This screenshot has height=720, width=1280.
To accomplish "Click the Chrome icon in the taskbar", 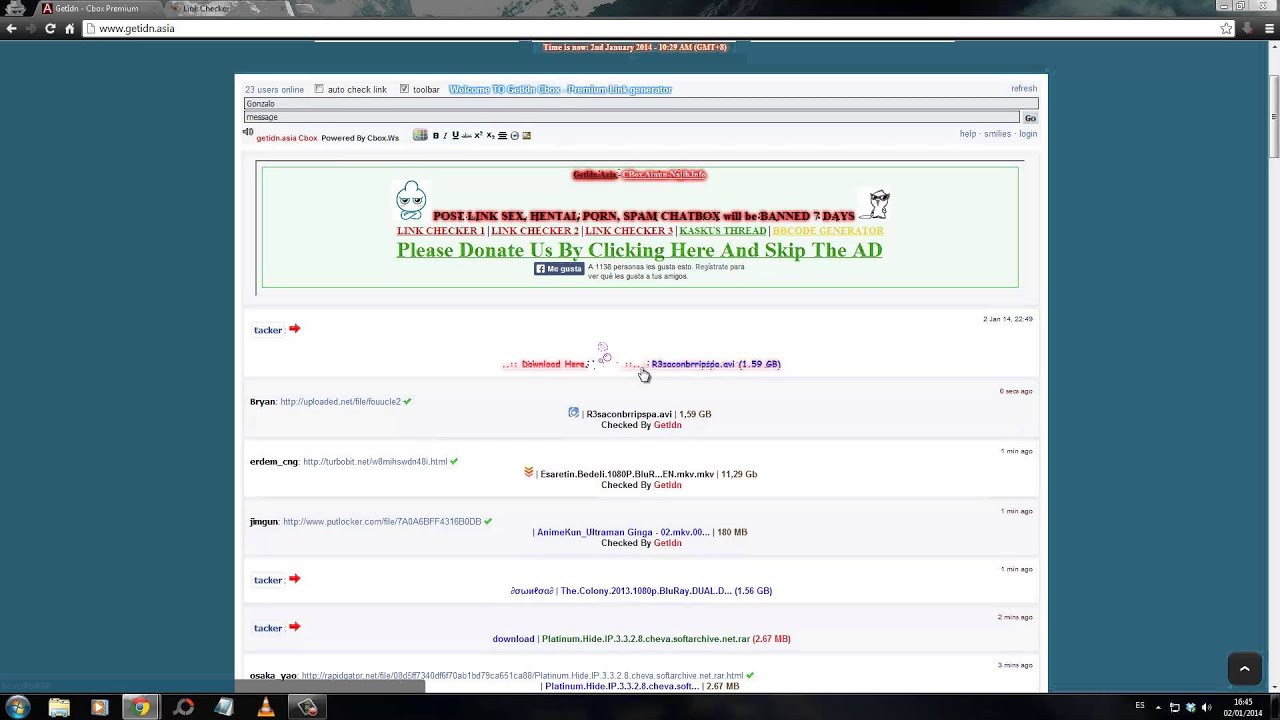I will [141, 707].
